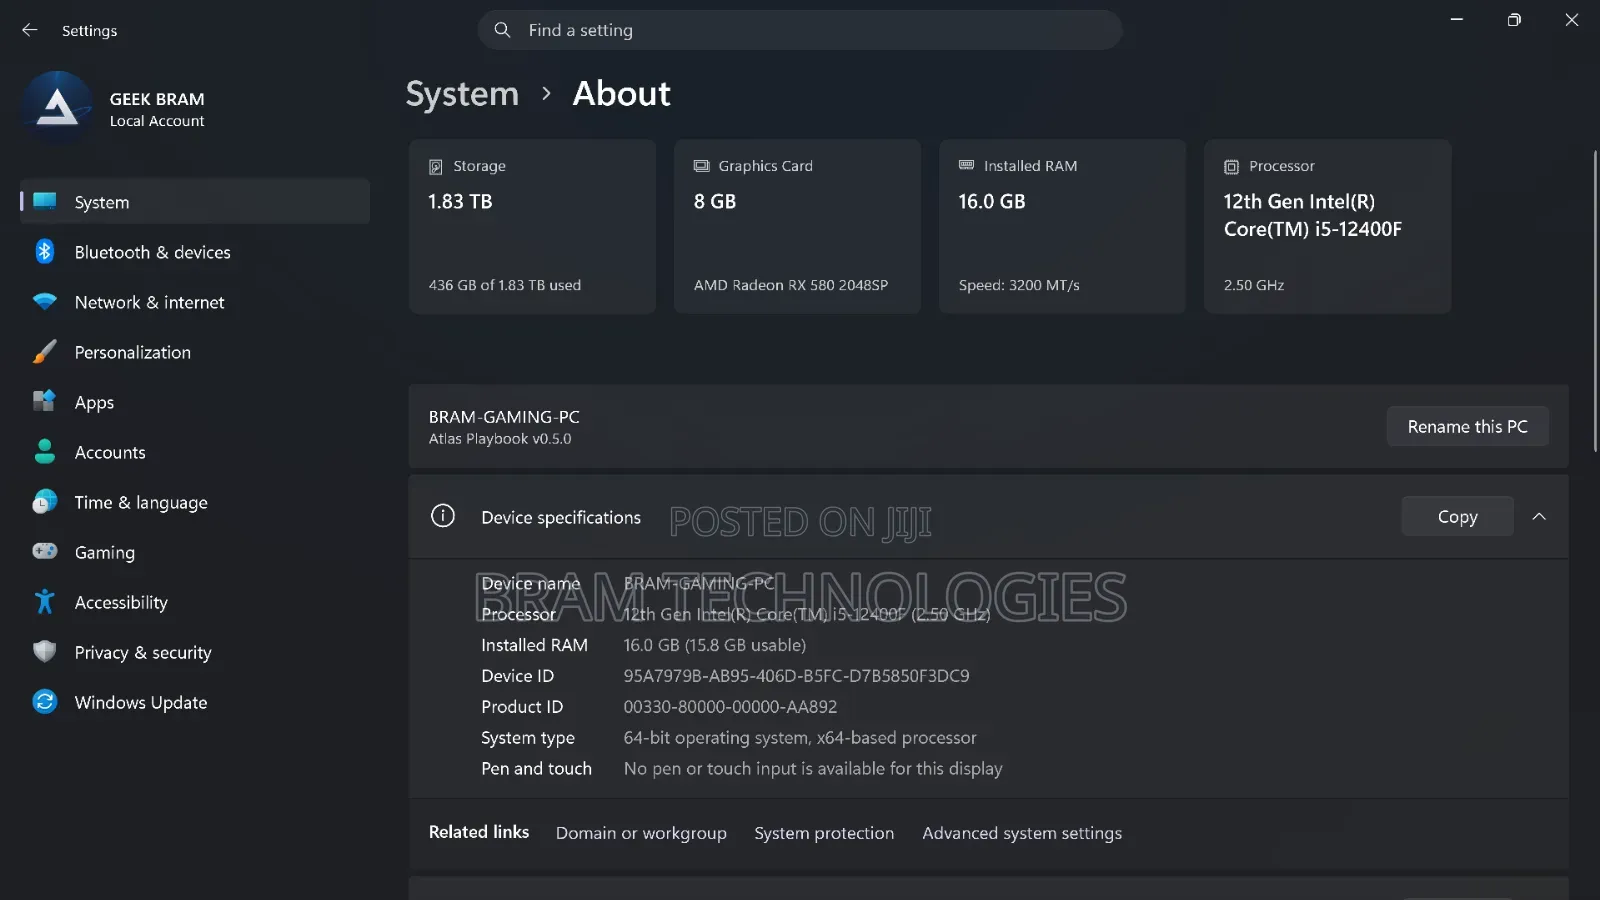The image size is (1600, 900).
Task: Click the Windows Update refresh icon
Action: [45, 702]
